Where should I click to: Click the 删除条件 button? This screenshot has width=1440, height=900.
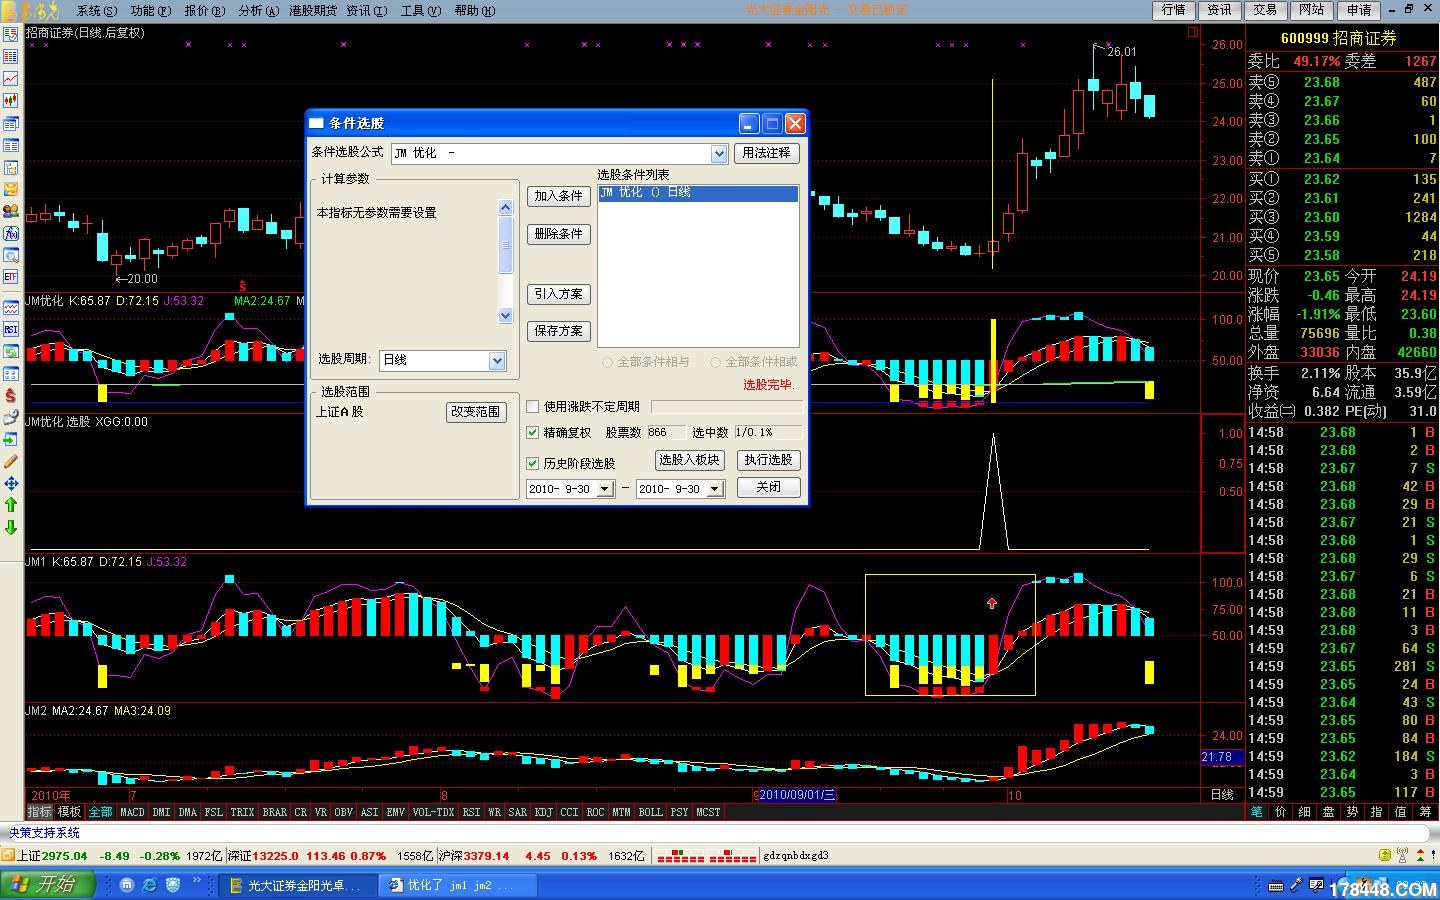558,234
